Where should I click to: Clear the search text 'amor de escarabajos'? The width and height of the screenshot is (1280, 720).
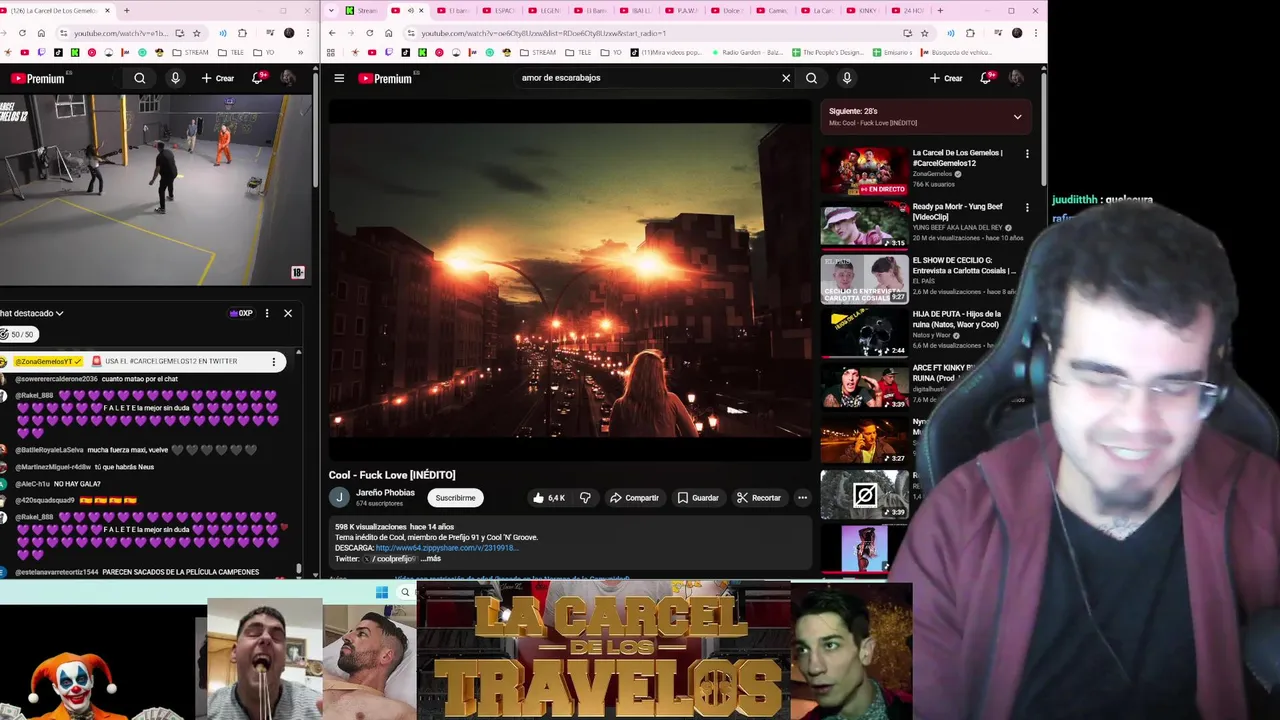[786, 78]
